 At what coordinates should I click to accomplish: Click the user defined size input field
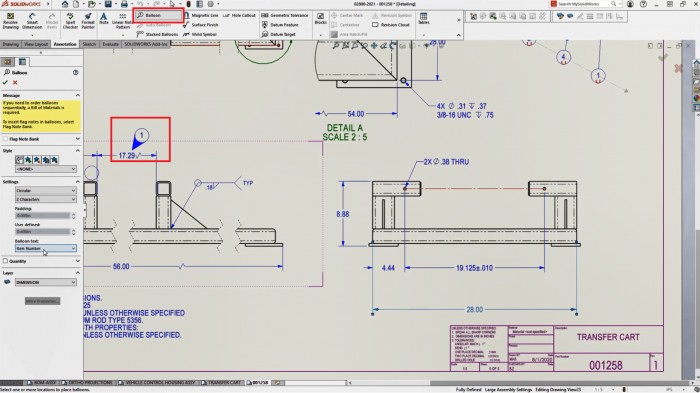point(43,232)
